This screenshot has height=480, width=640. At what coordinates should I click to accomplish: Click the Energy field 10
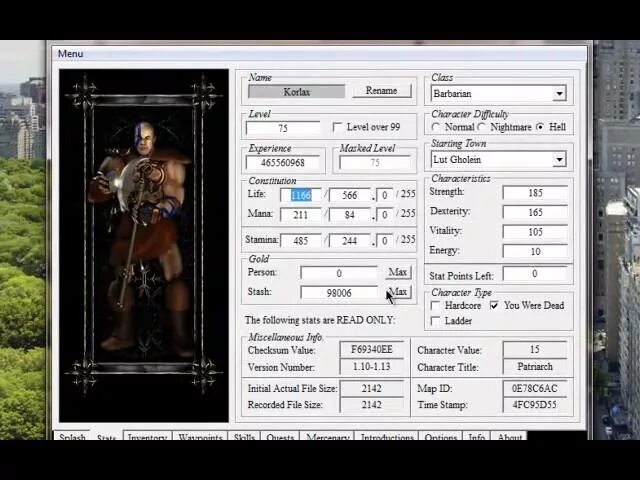[535, 251]
